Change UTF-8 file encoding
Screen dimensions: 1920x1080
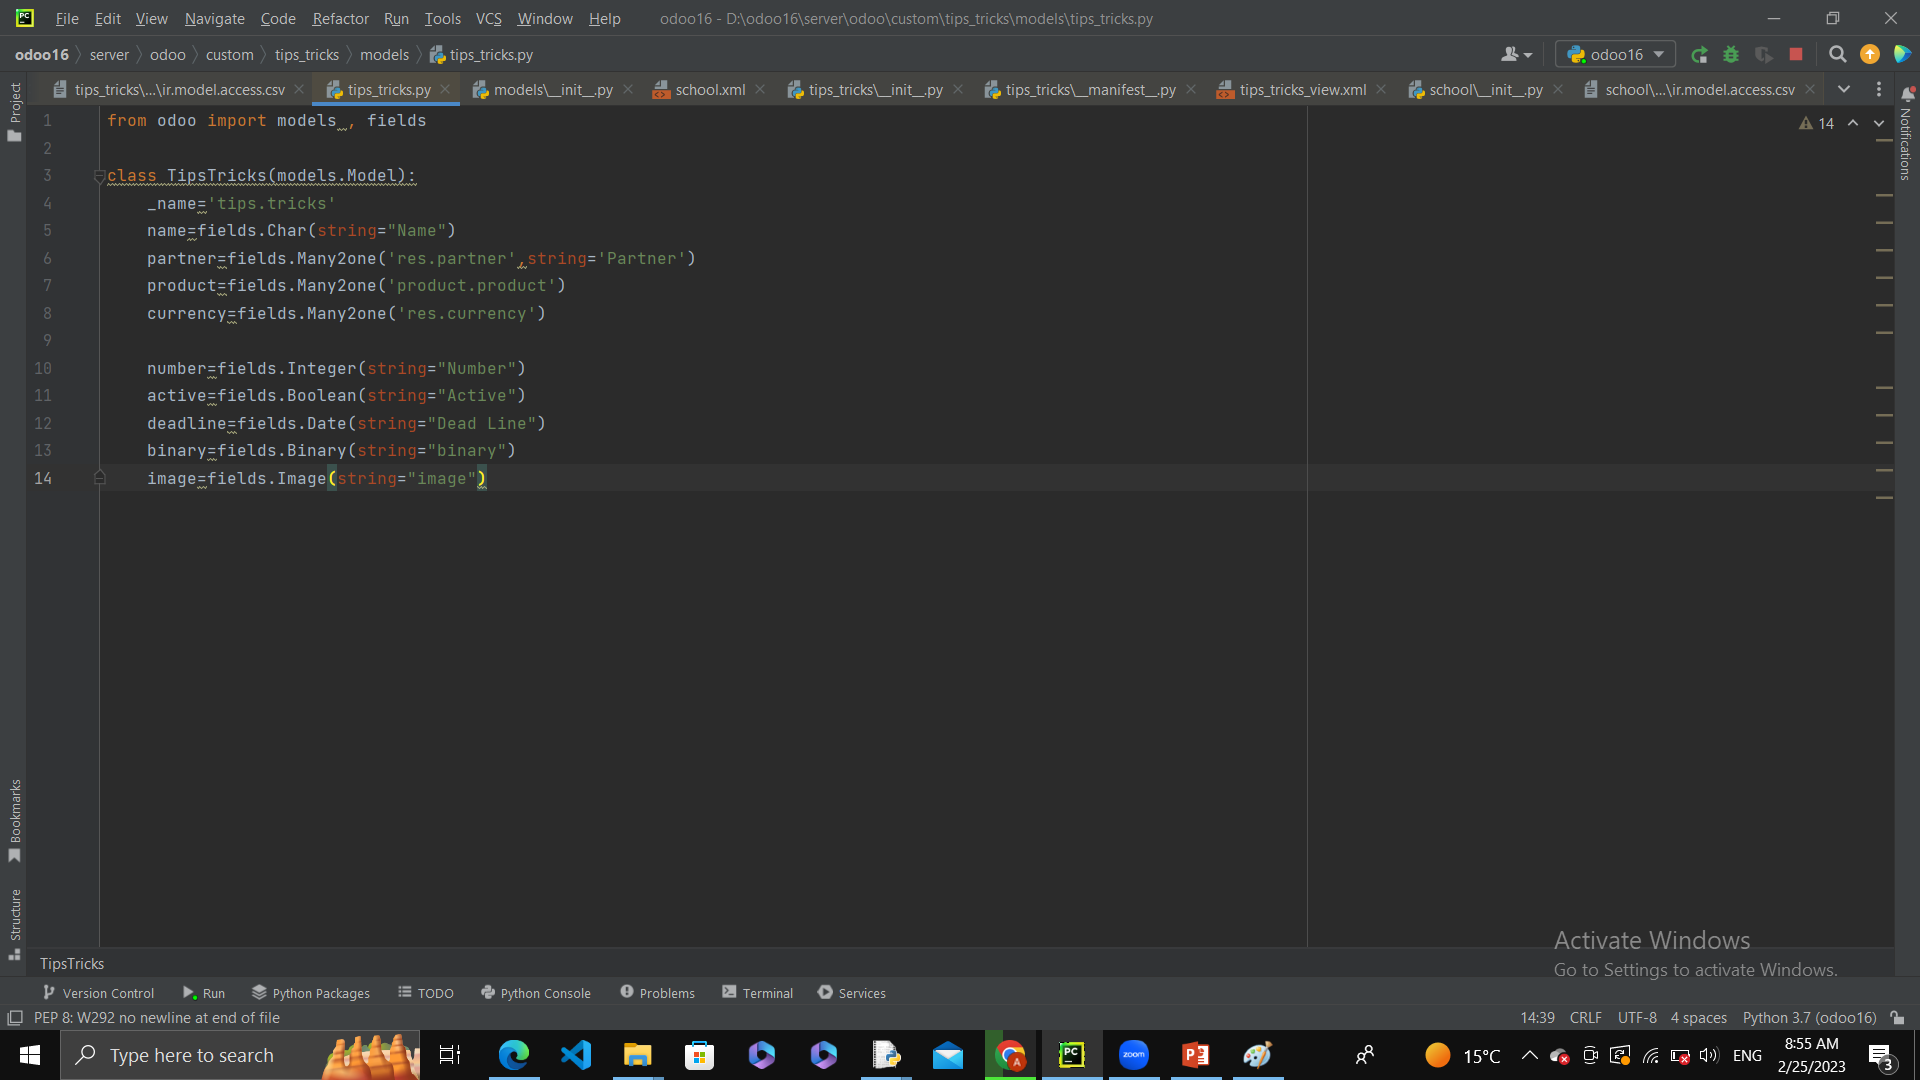(x=1637, y=1018)
